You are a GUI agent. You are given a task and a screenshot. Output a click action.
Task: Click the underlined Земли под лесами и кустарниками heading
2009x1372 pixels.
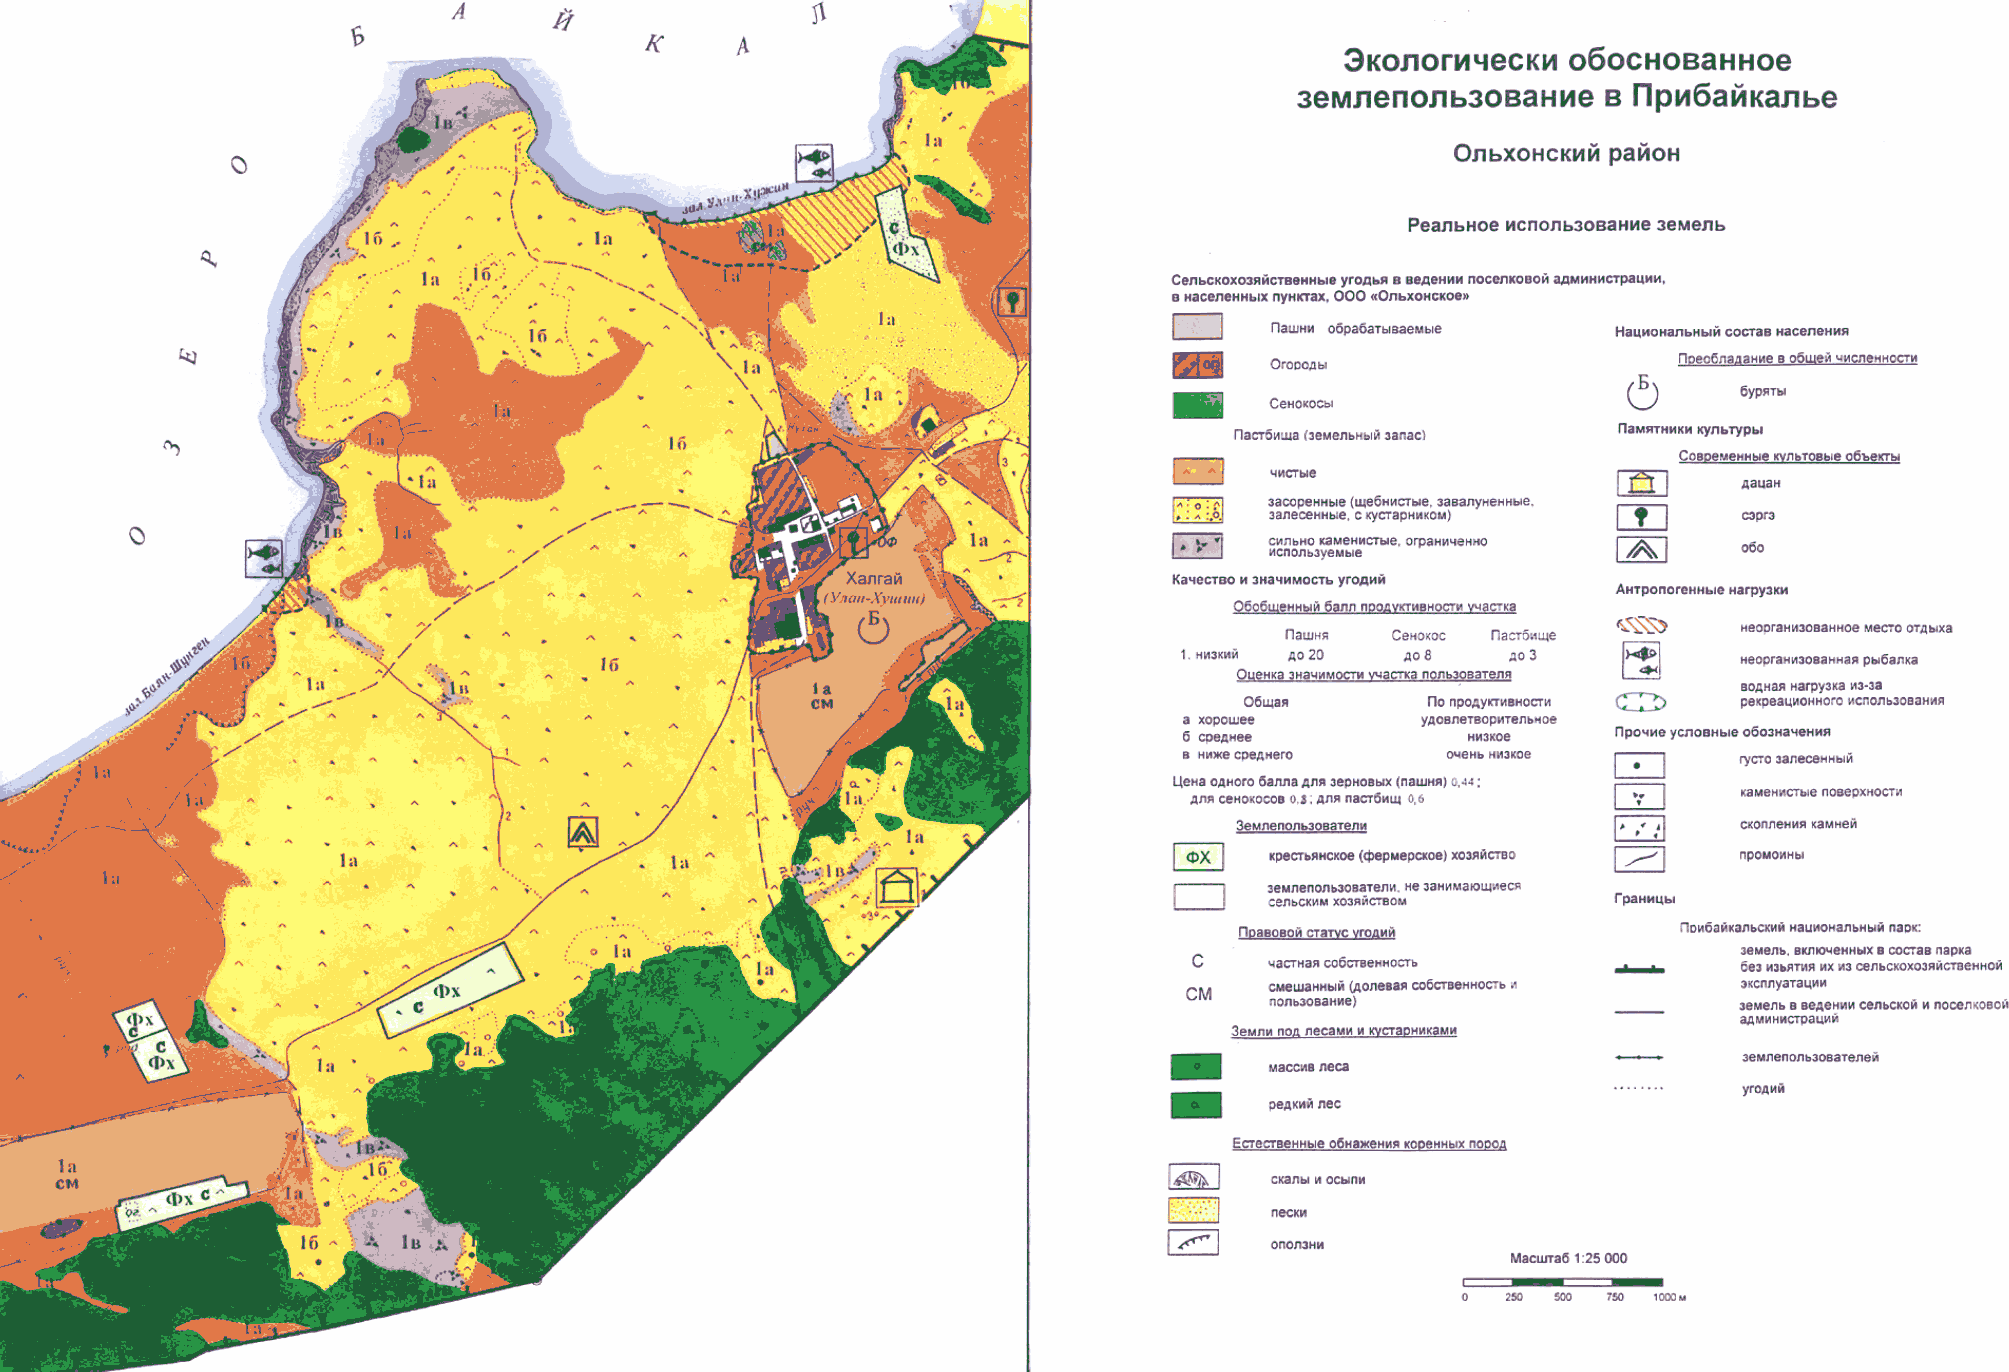click(1343, 1031)
